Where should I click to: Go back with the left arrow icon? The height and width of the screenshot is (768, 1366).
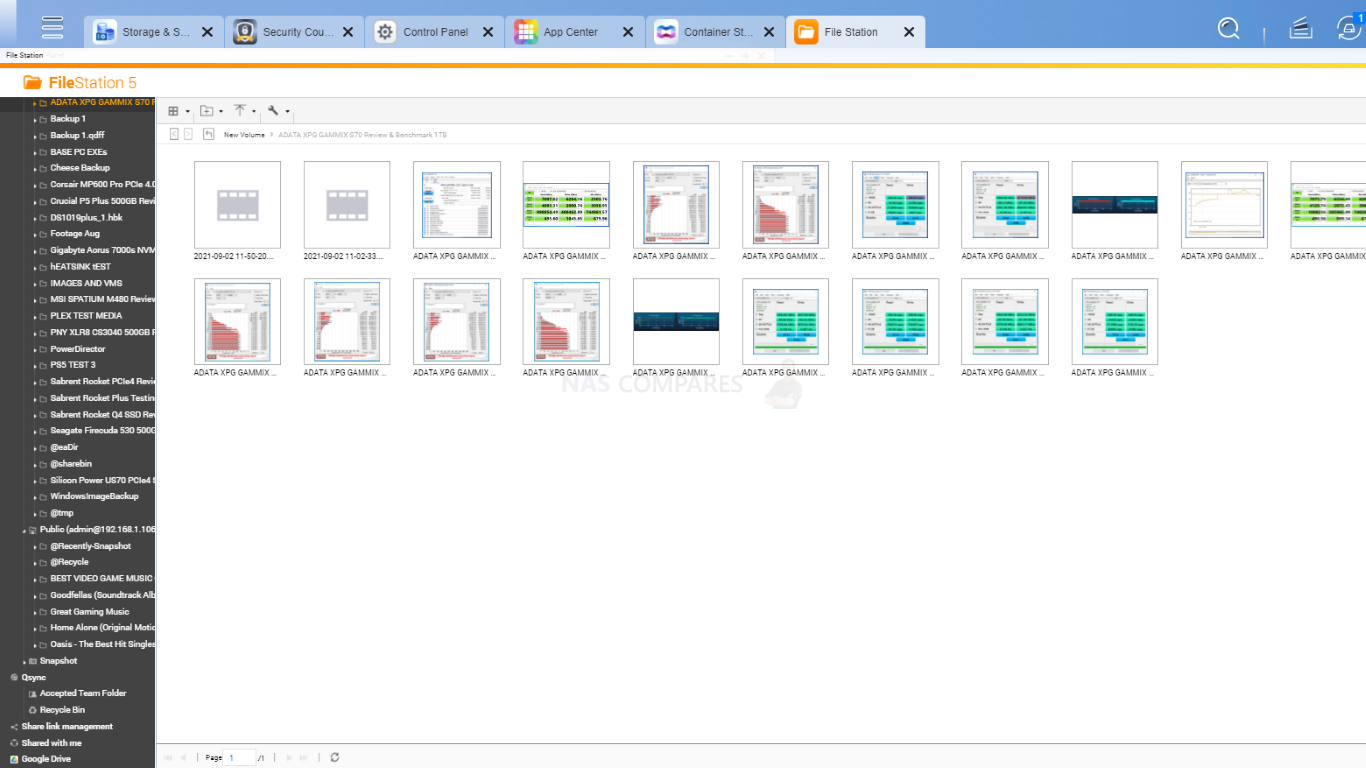(x=174, y=134)
